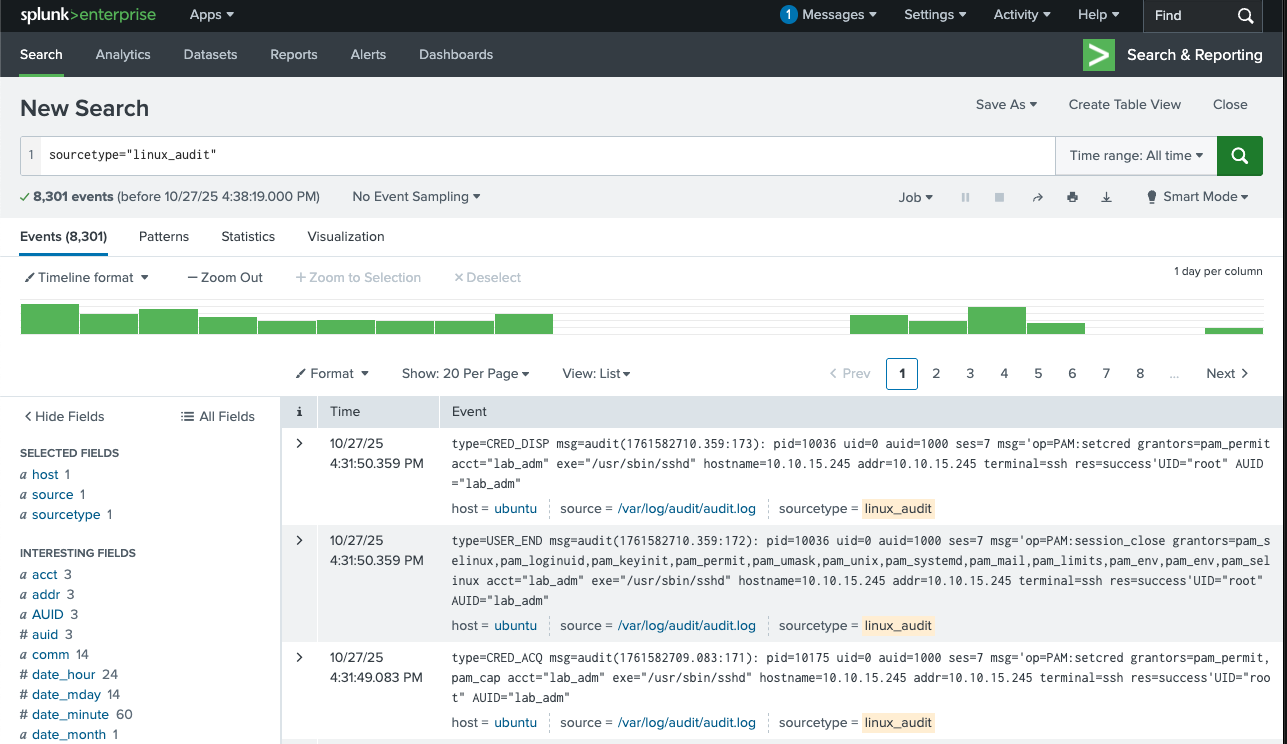Click the print results icon
The height and width of the screenshot is (744, 1287).
click(1072, 198)
